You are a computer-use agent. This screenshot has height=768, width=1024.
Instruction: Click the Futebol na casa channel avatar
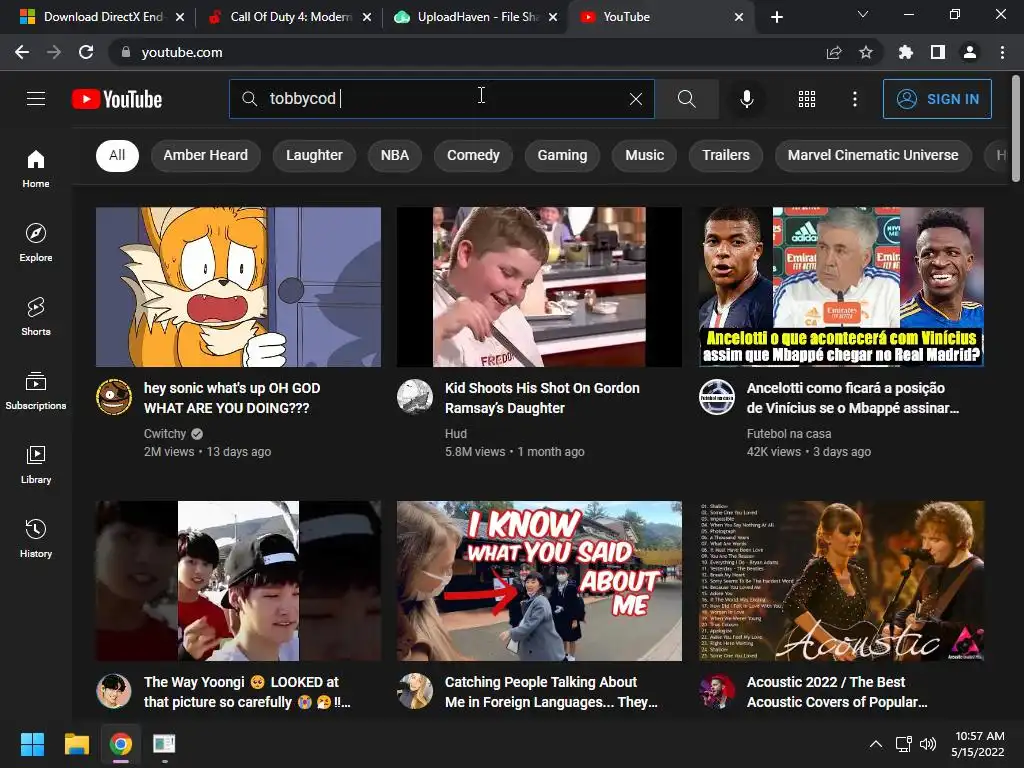717,396
